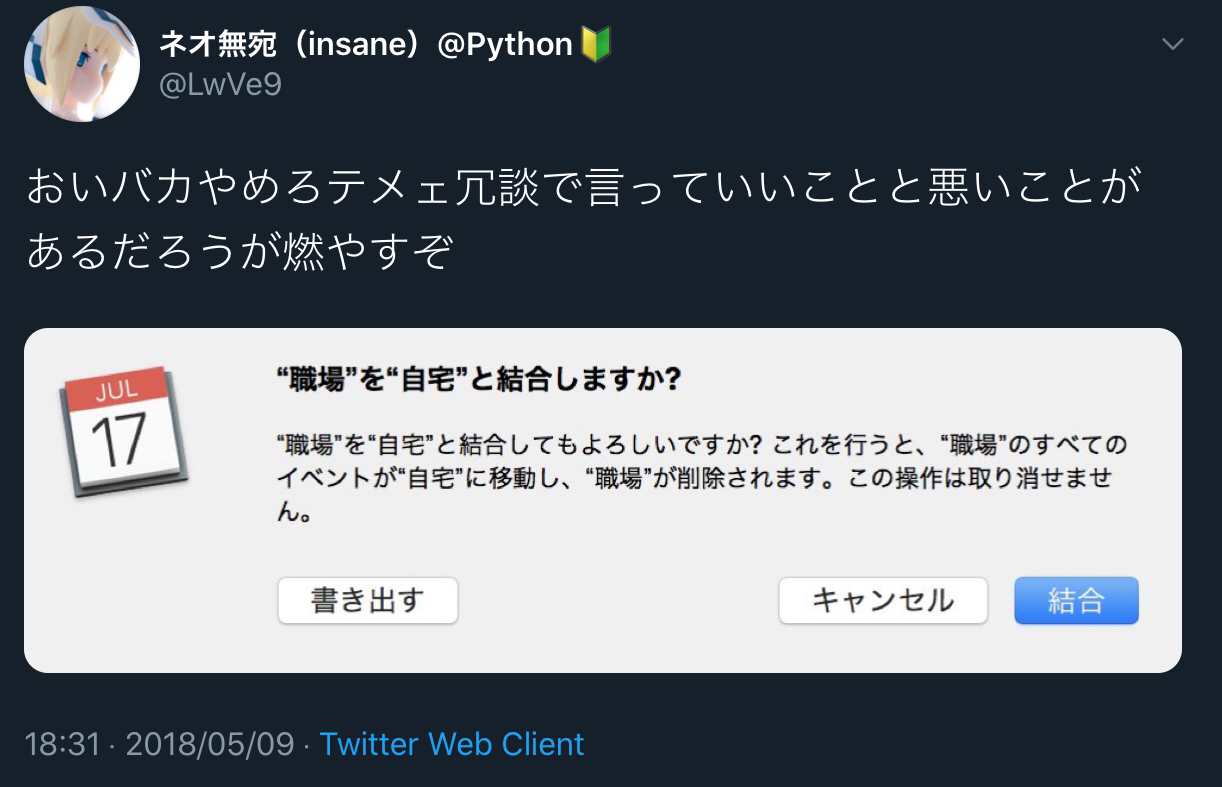
Task: Open the Twitter Web Client link
Action: tap(452, 744)
